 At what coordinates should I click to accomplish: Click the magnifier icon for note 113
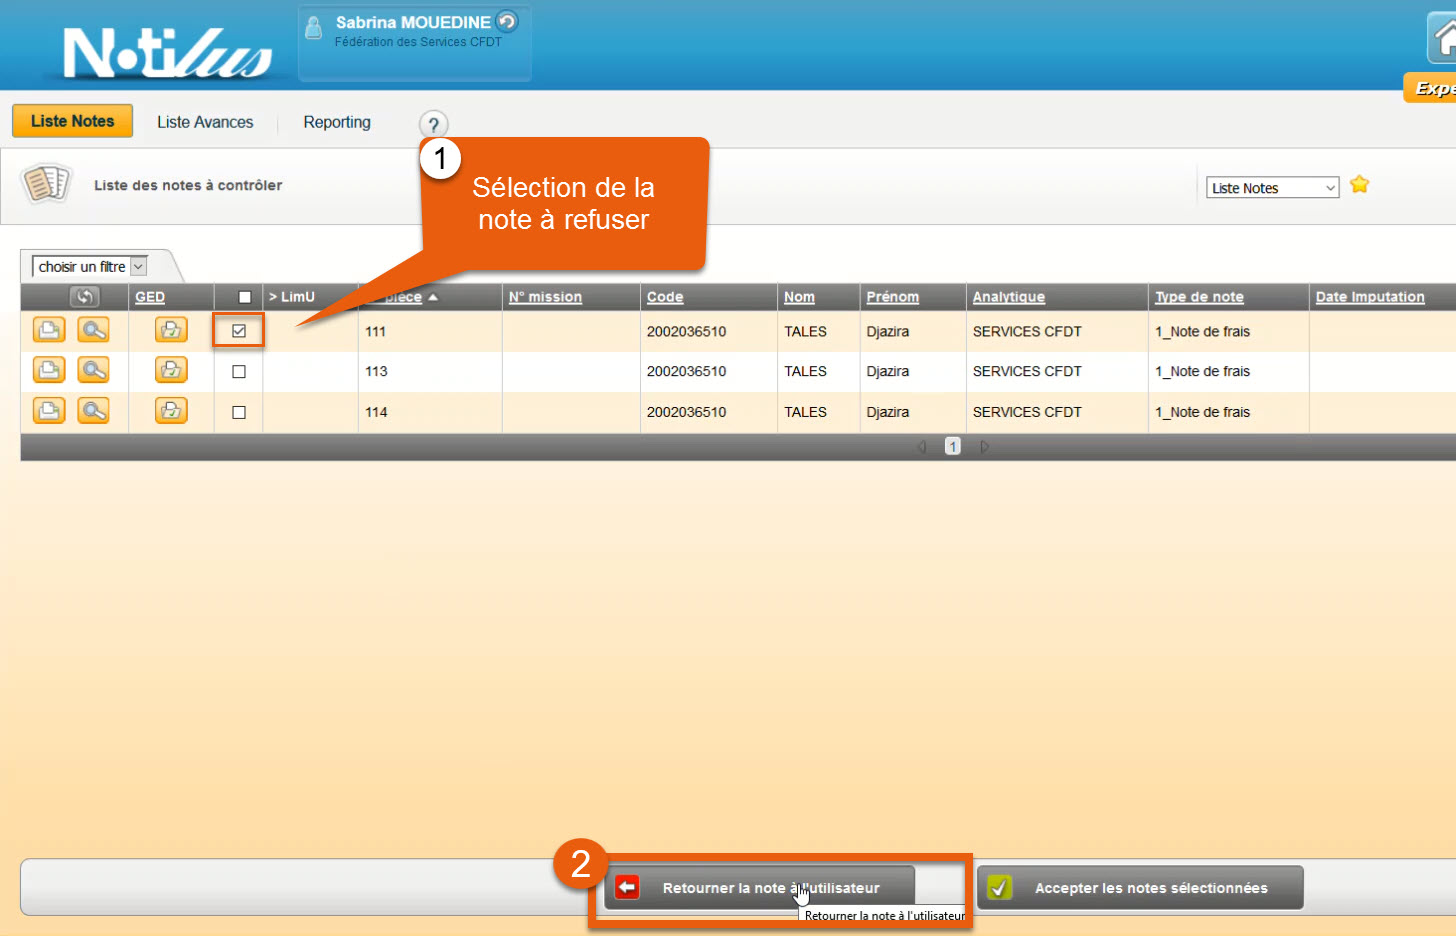(94, 371)
